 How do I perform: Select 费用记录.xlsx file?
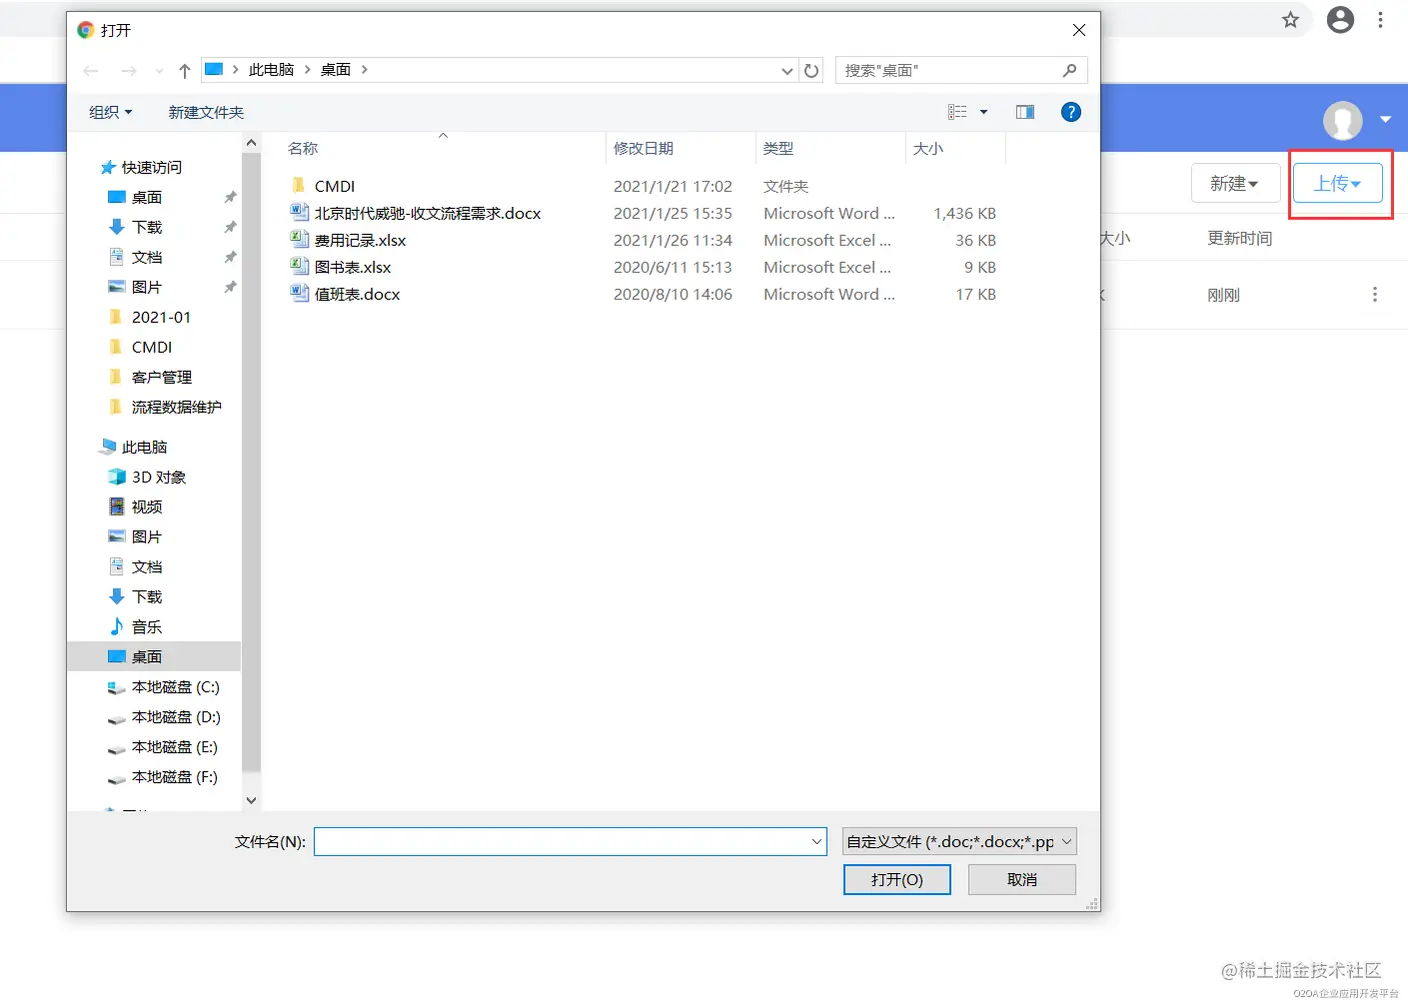(x=360, y=240)
